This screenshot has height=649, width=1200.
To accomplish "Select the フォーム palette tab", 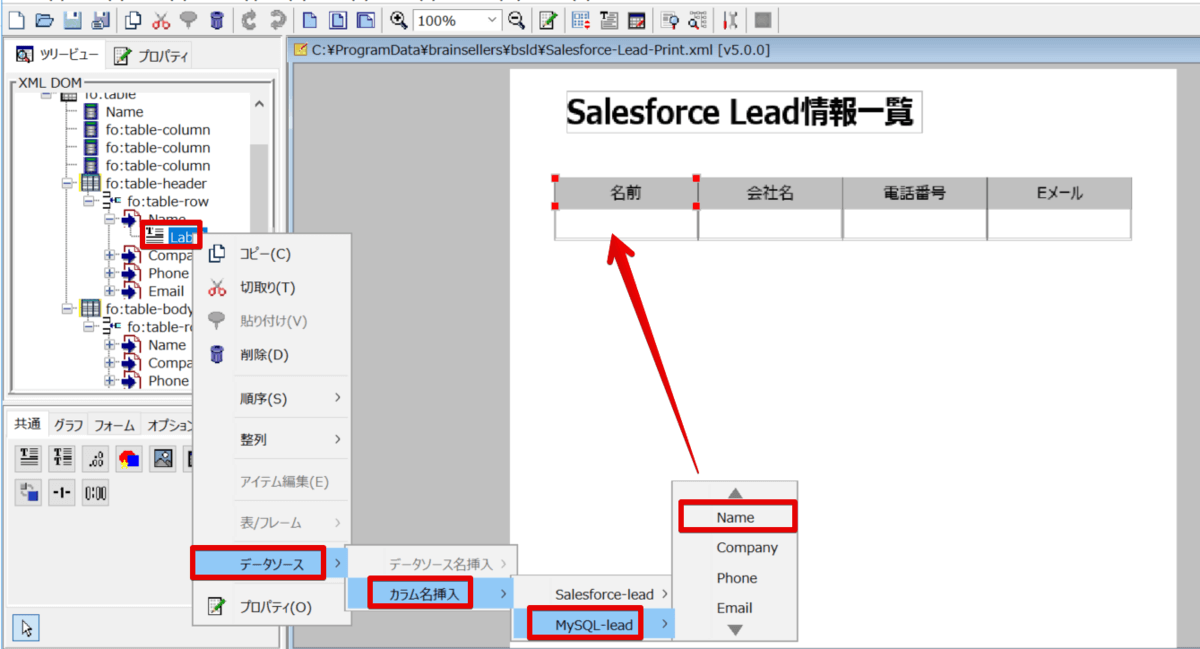I will pyautogui.click(x=115, y=424).
